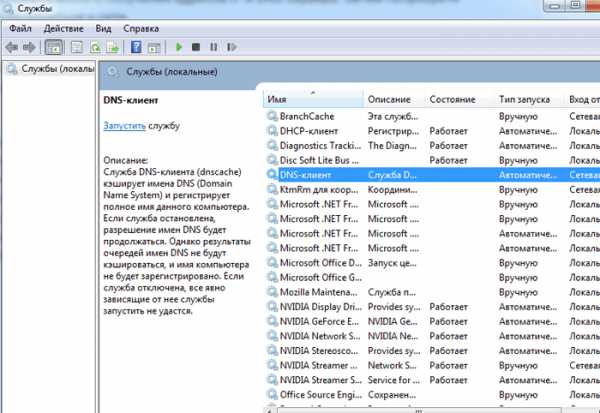Click the DNS-клиент name in the highlighted row
Image resolution: width=600 pixels, height=413 pixels.
305,175
